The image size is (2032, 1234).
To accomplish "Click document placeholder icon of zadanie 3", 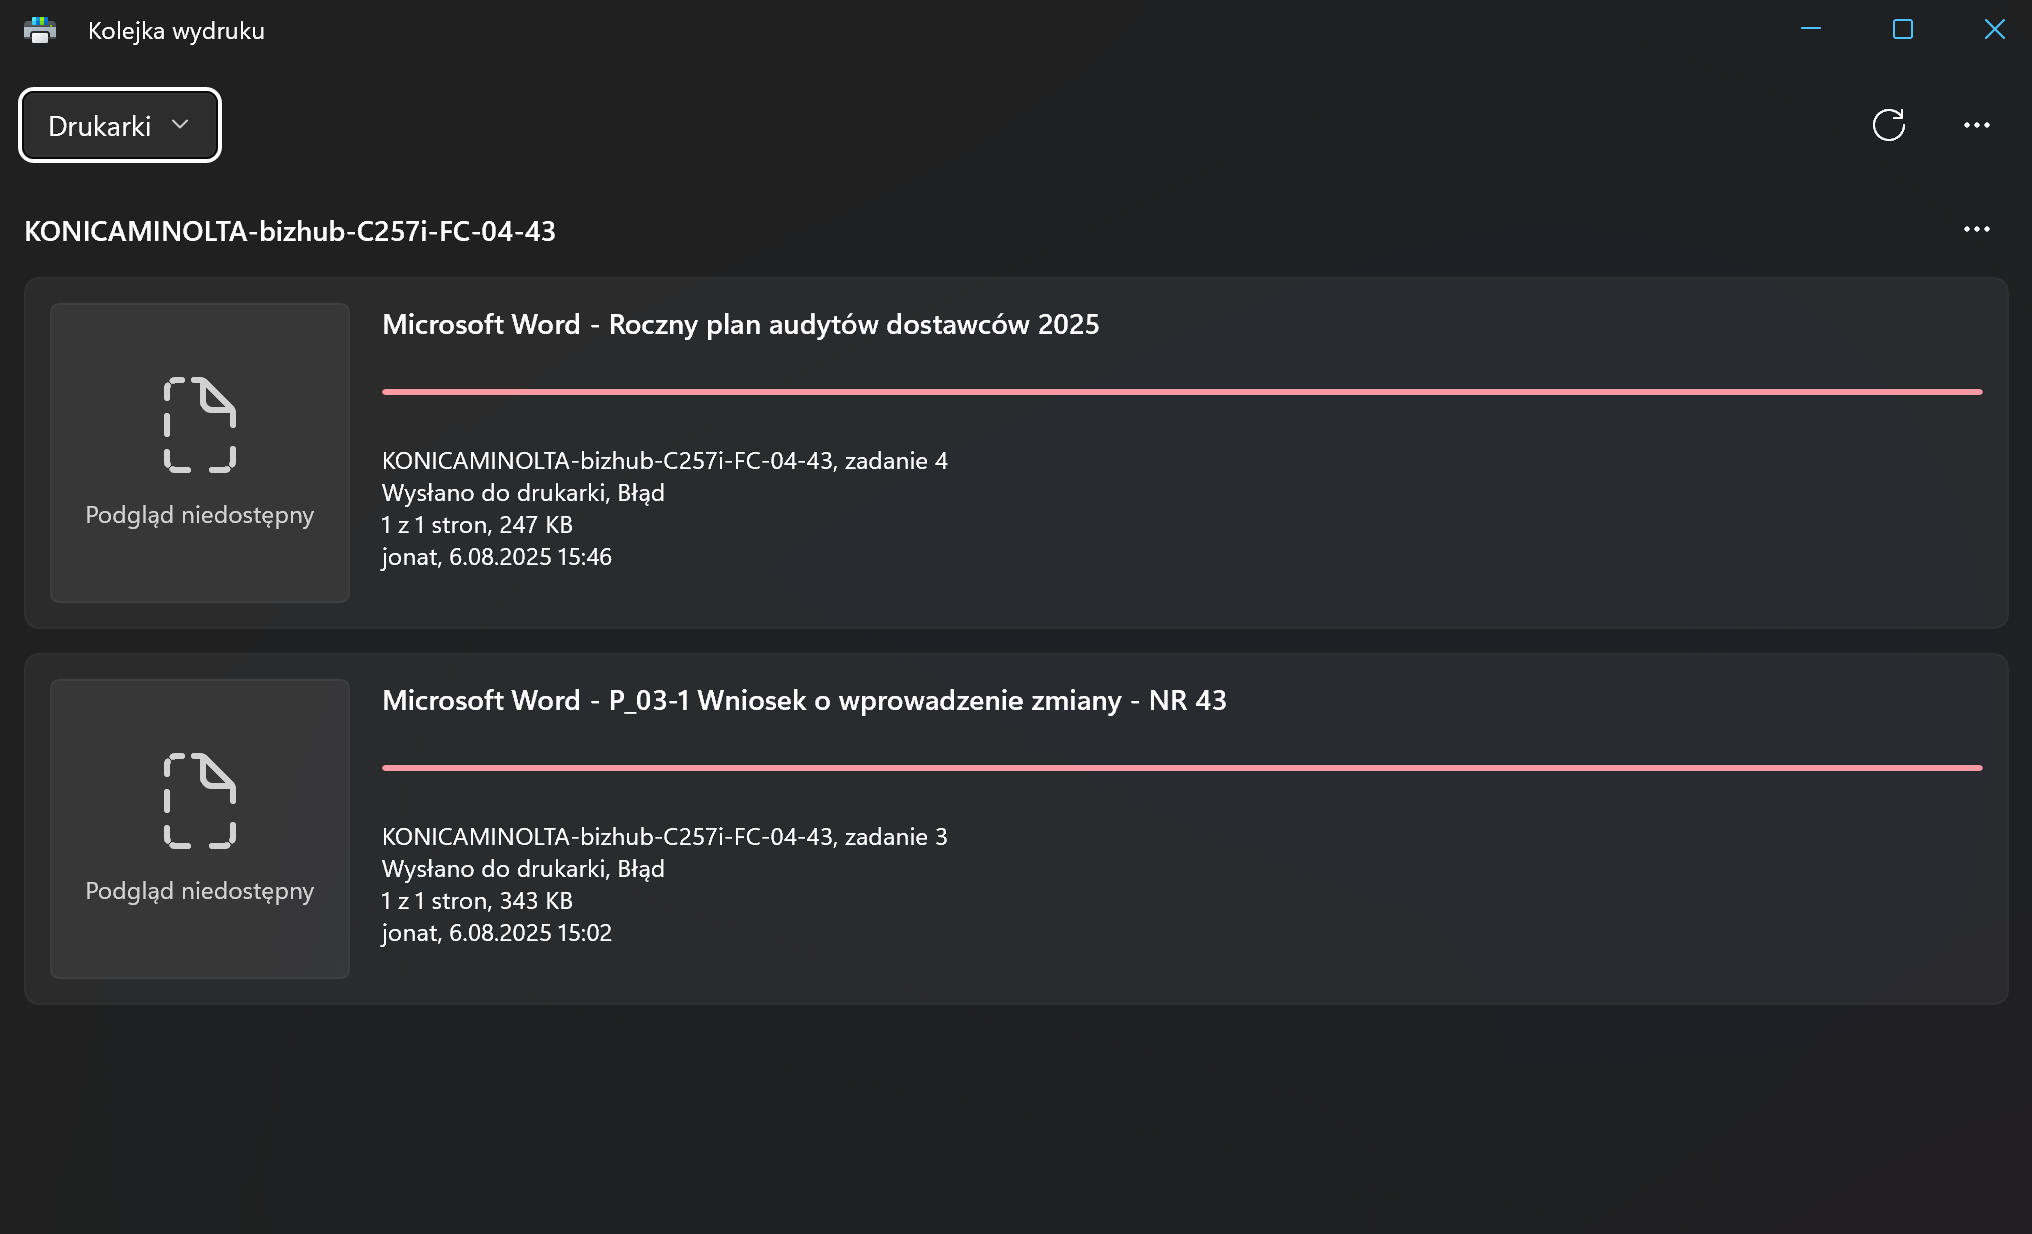I will [200, 801].
